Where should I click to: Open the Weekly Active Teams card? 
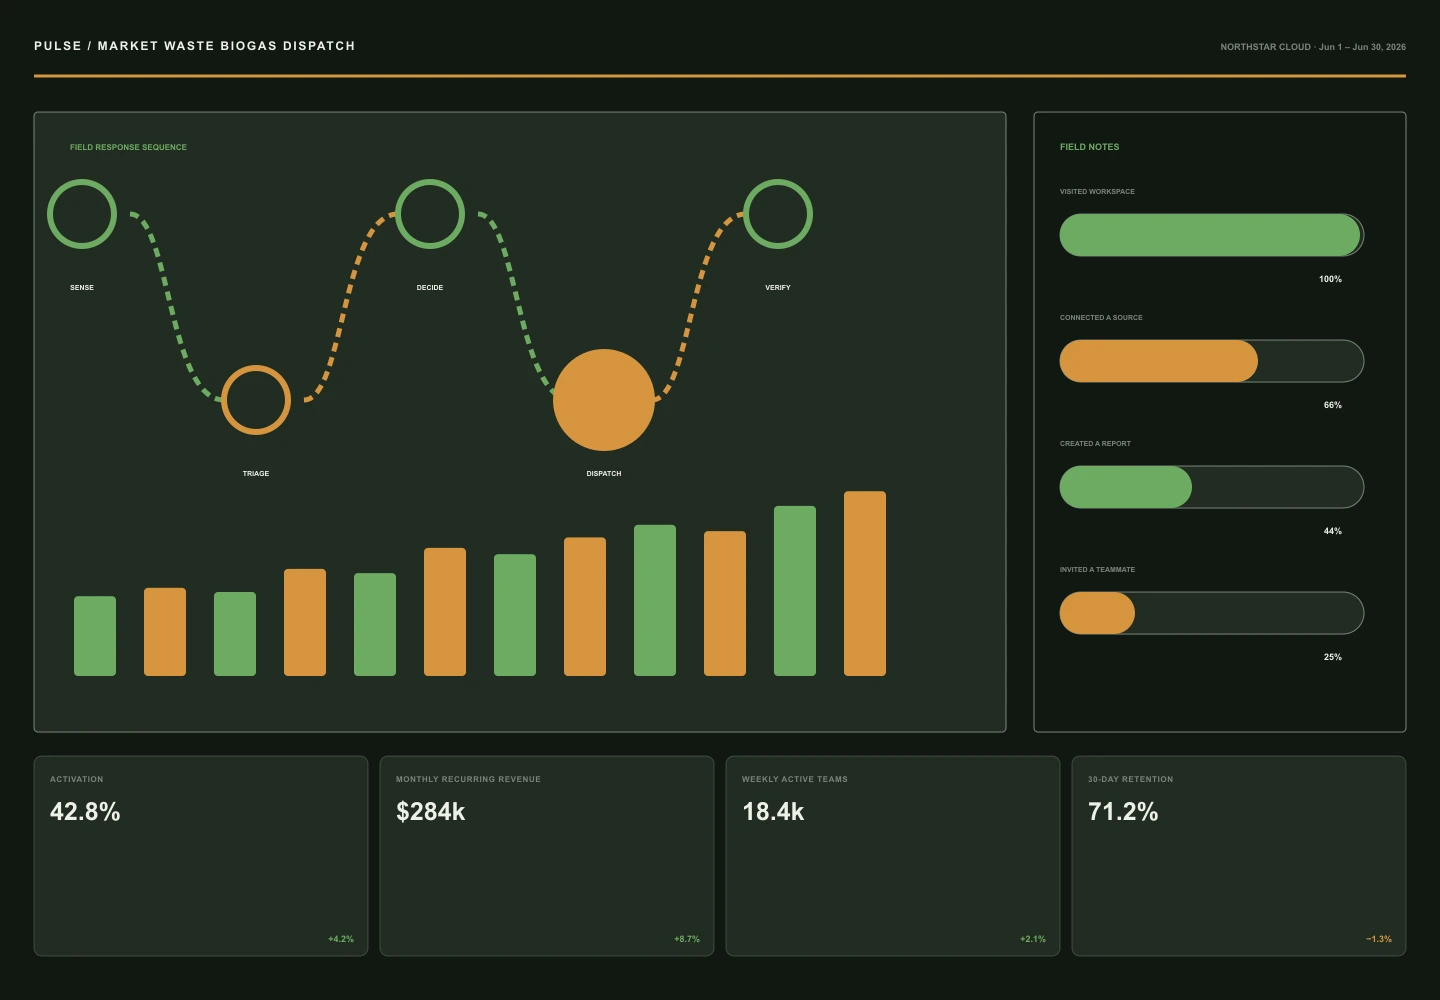(x=893, y=856)
